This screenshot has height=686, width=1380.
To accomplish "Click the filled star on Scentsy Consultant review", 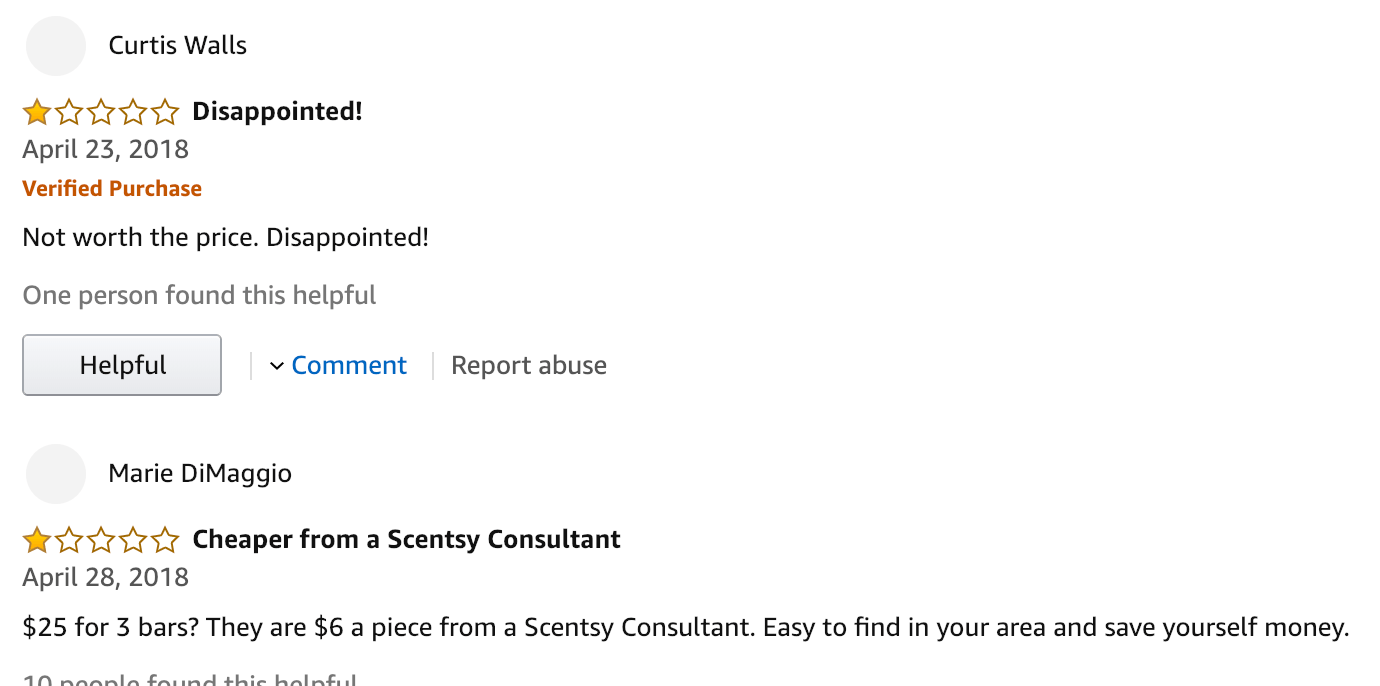I will pos(37,540).
